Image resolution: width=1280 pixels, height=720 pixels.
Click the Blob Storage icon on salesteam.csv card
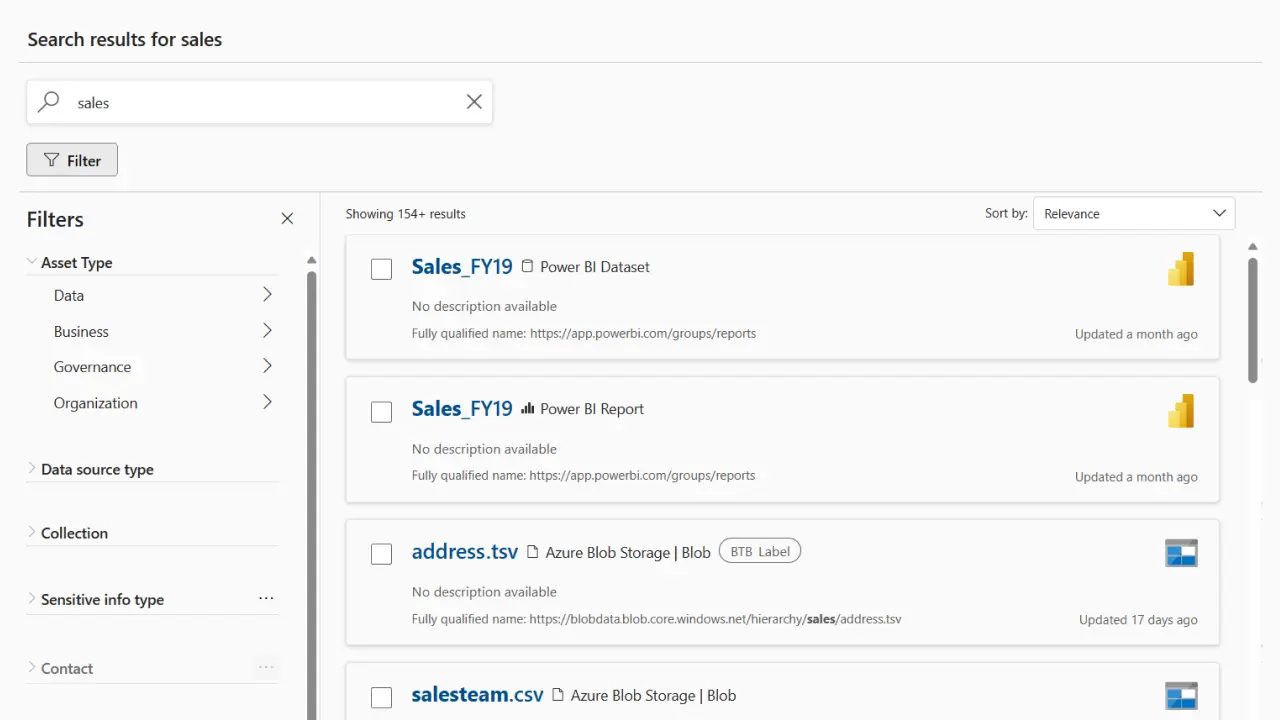tap(1181, 696)
